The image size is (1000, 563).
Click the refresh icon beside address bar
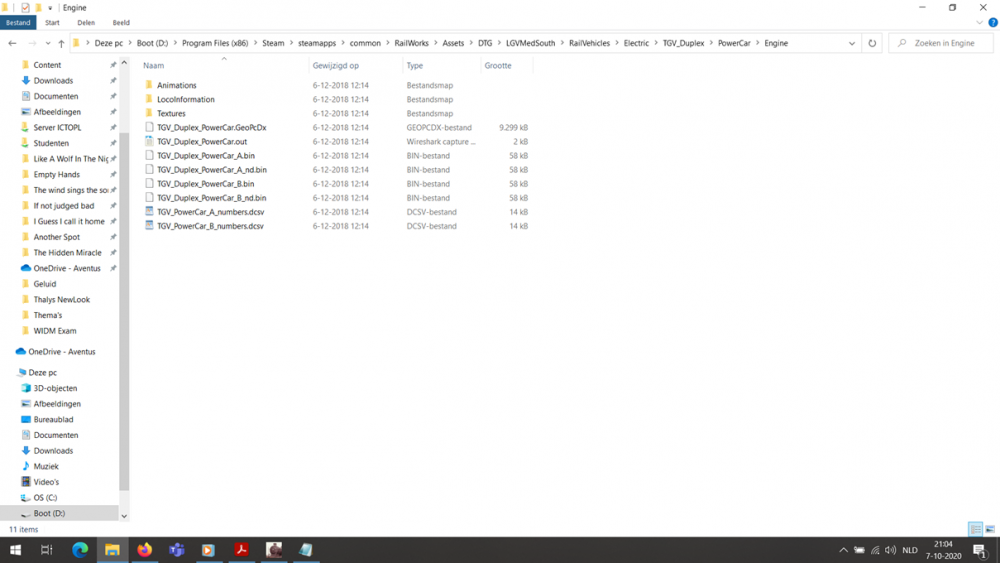click(x=872, y=43)
